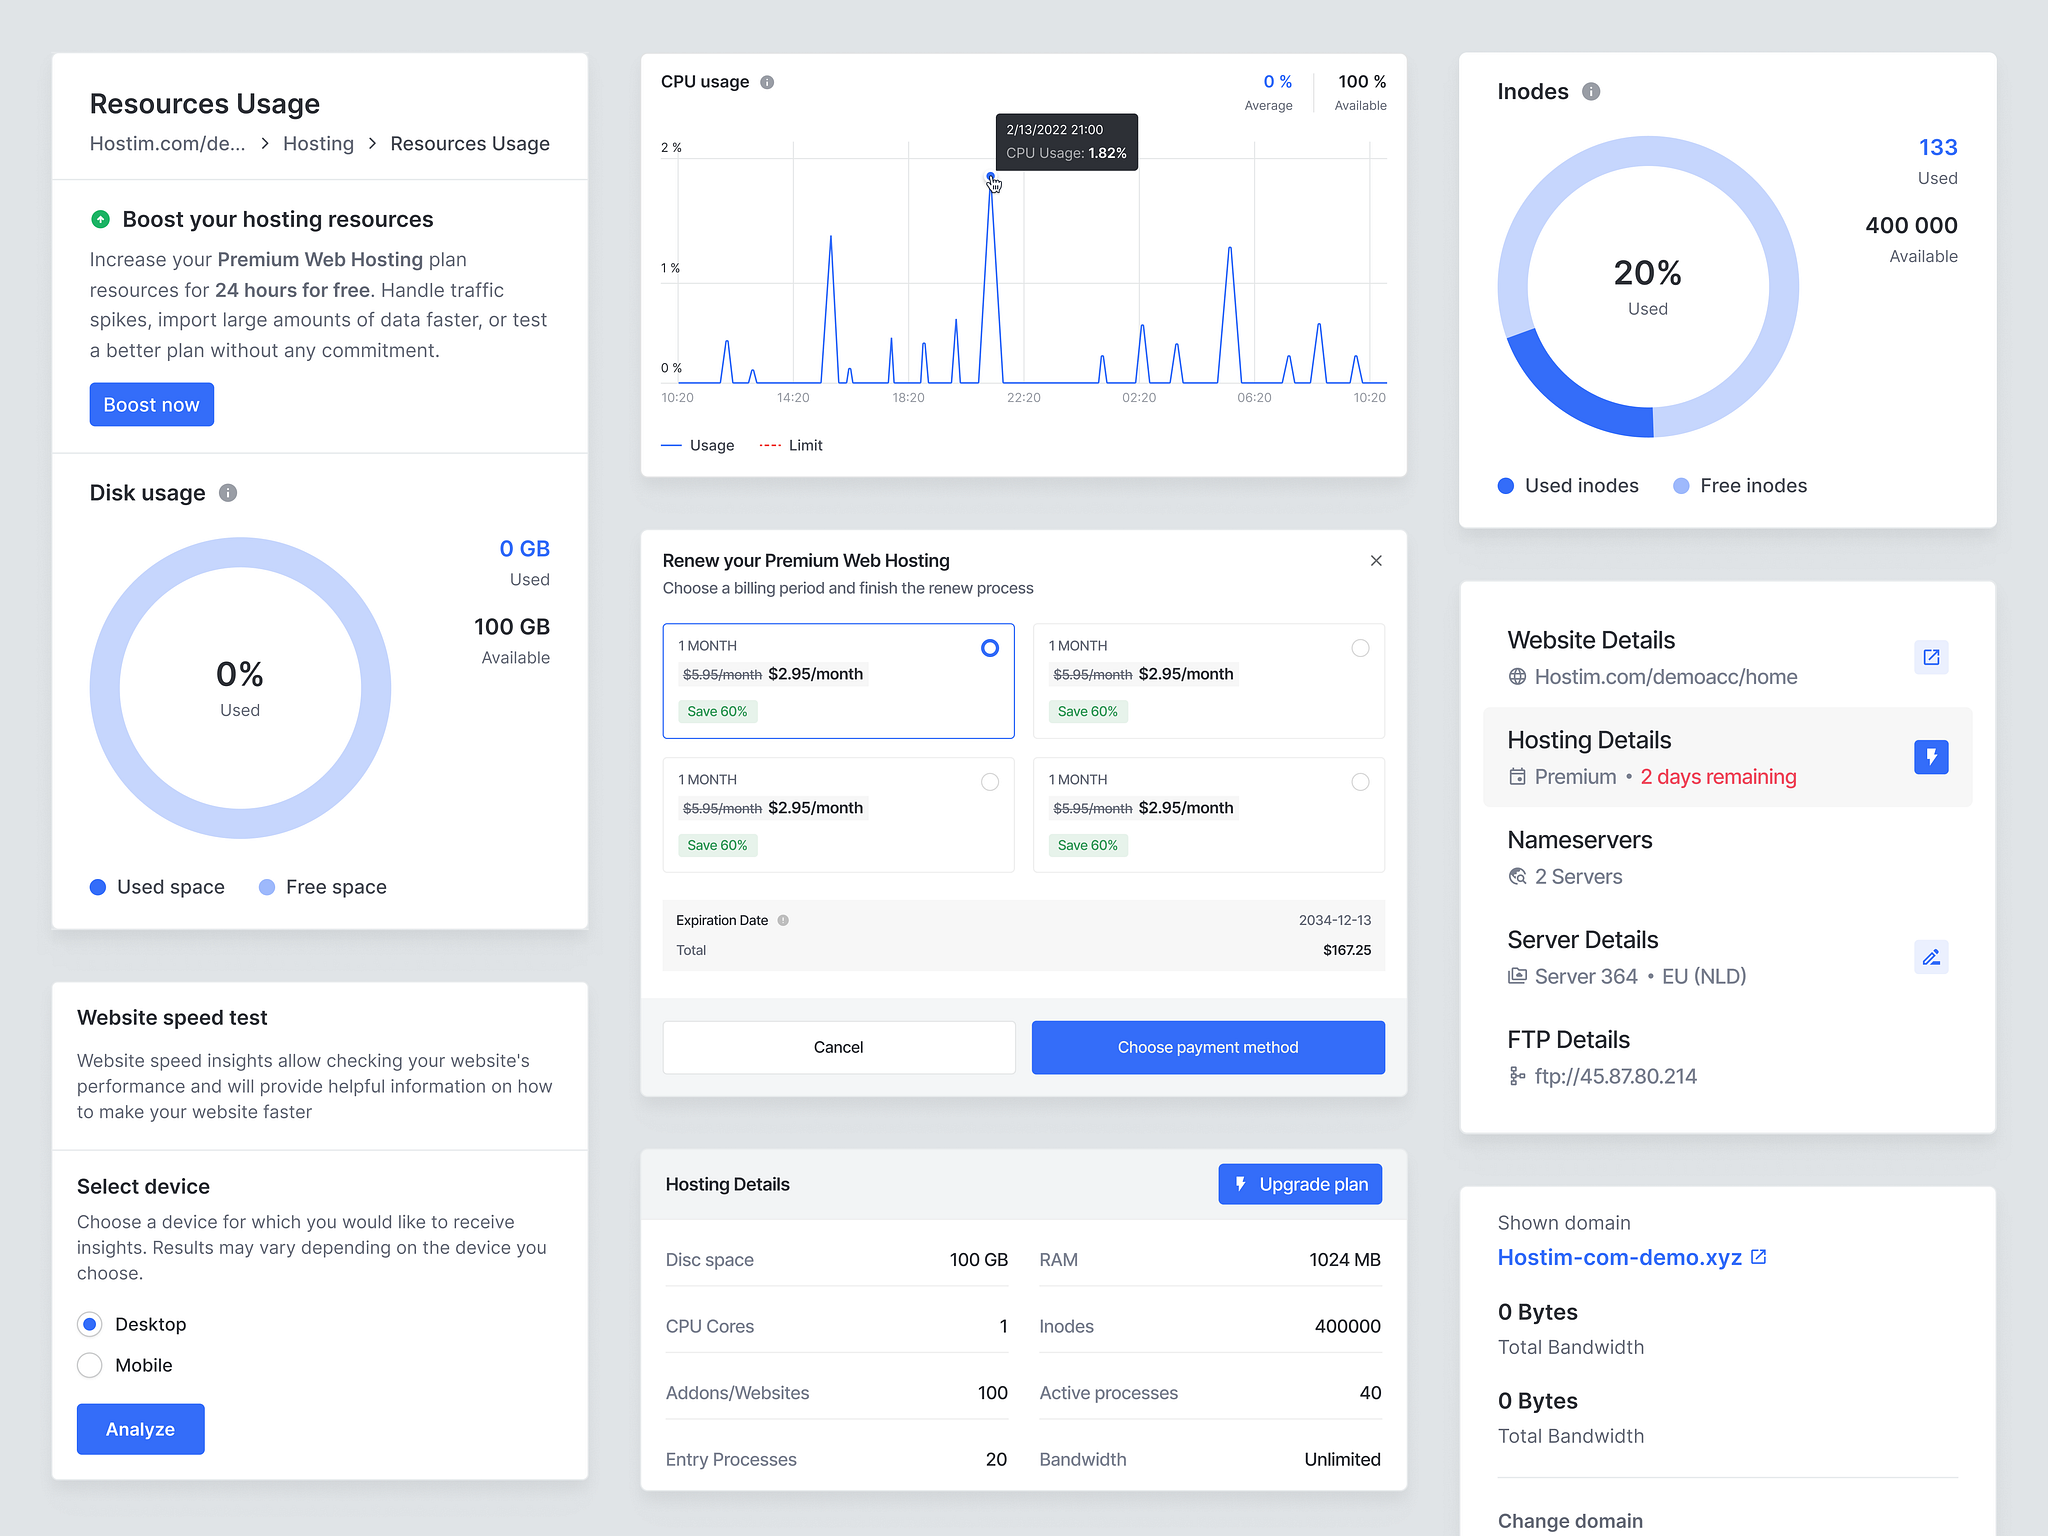Click the Inodes info icon
The height and width of the screenshot is (1536, 2048).
click(1590, 91)
